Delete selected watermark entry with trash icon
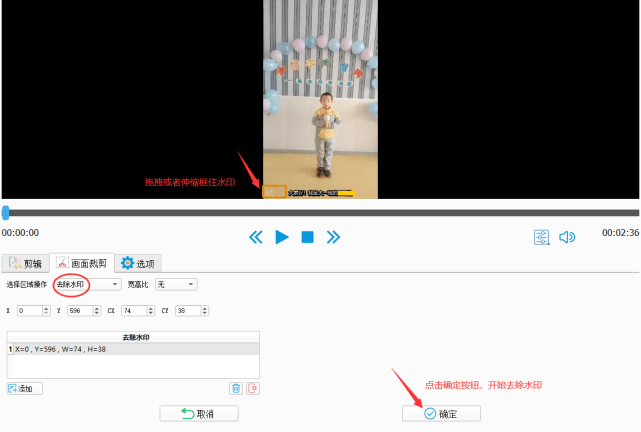Viewport: 641px width, 432px height. point(236,388)
